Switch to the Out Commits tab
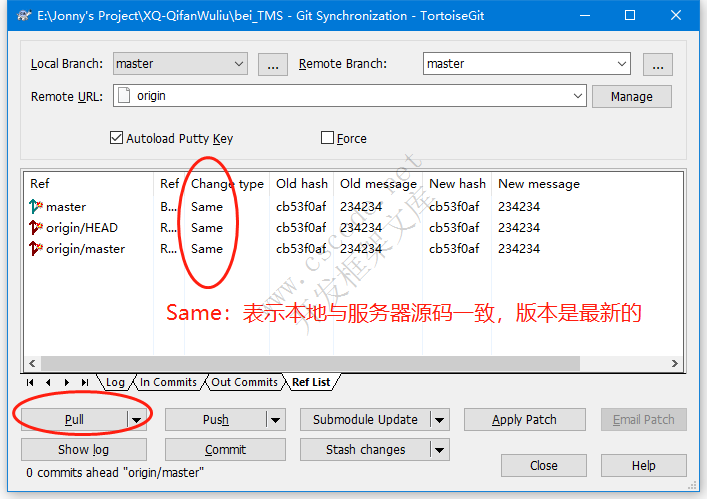This screenshot has width=707, height=499. 244,382
